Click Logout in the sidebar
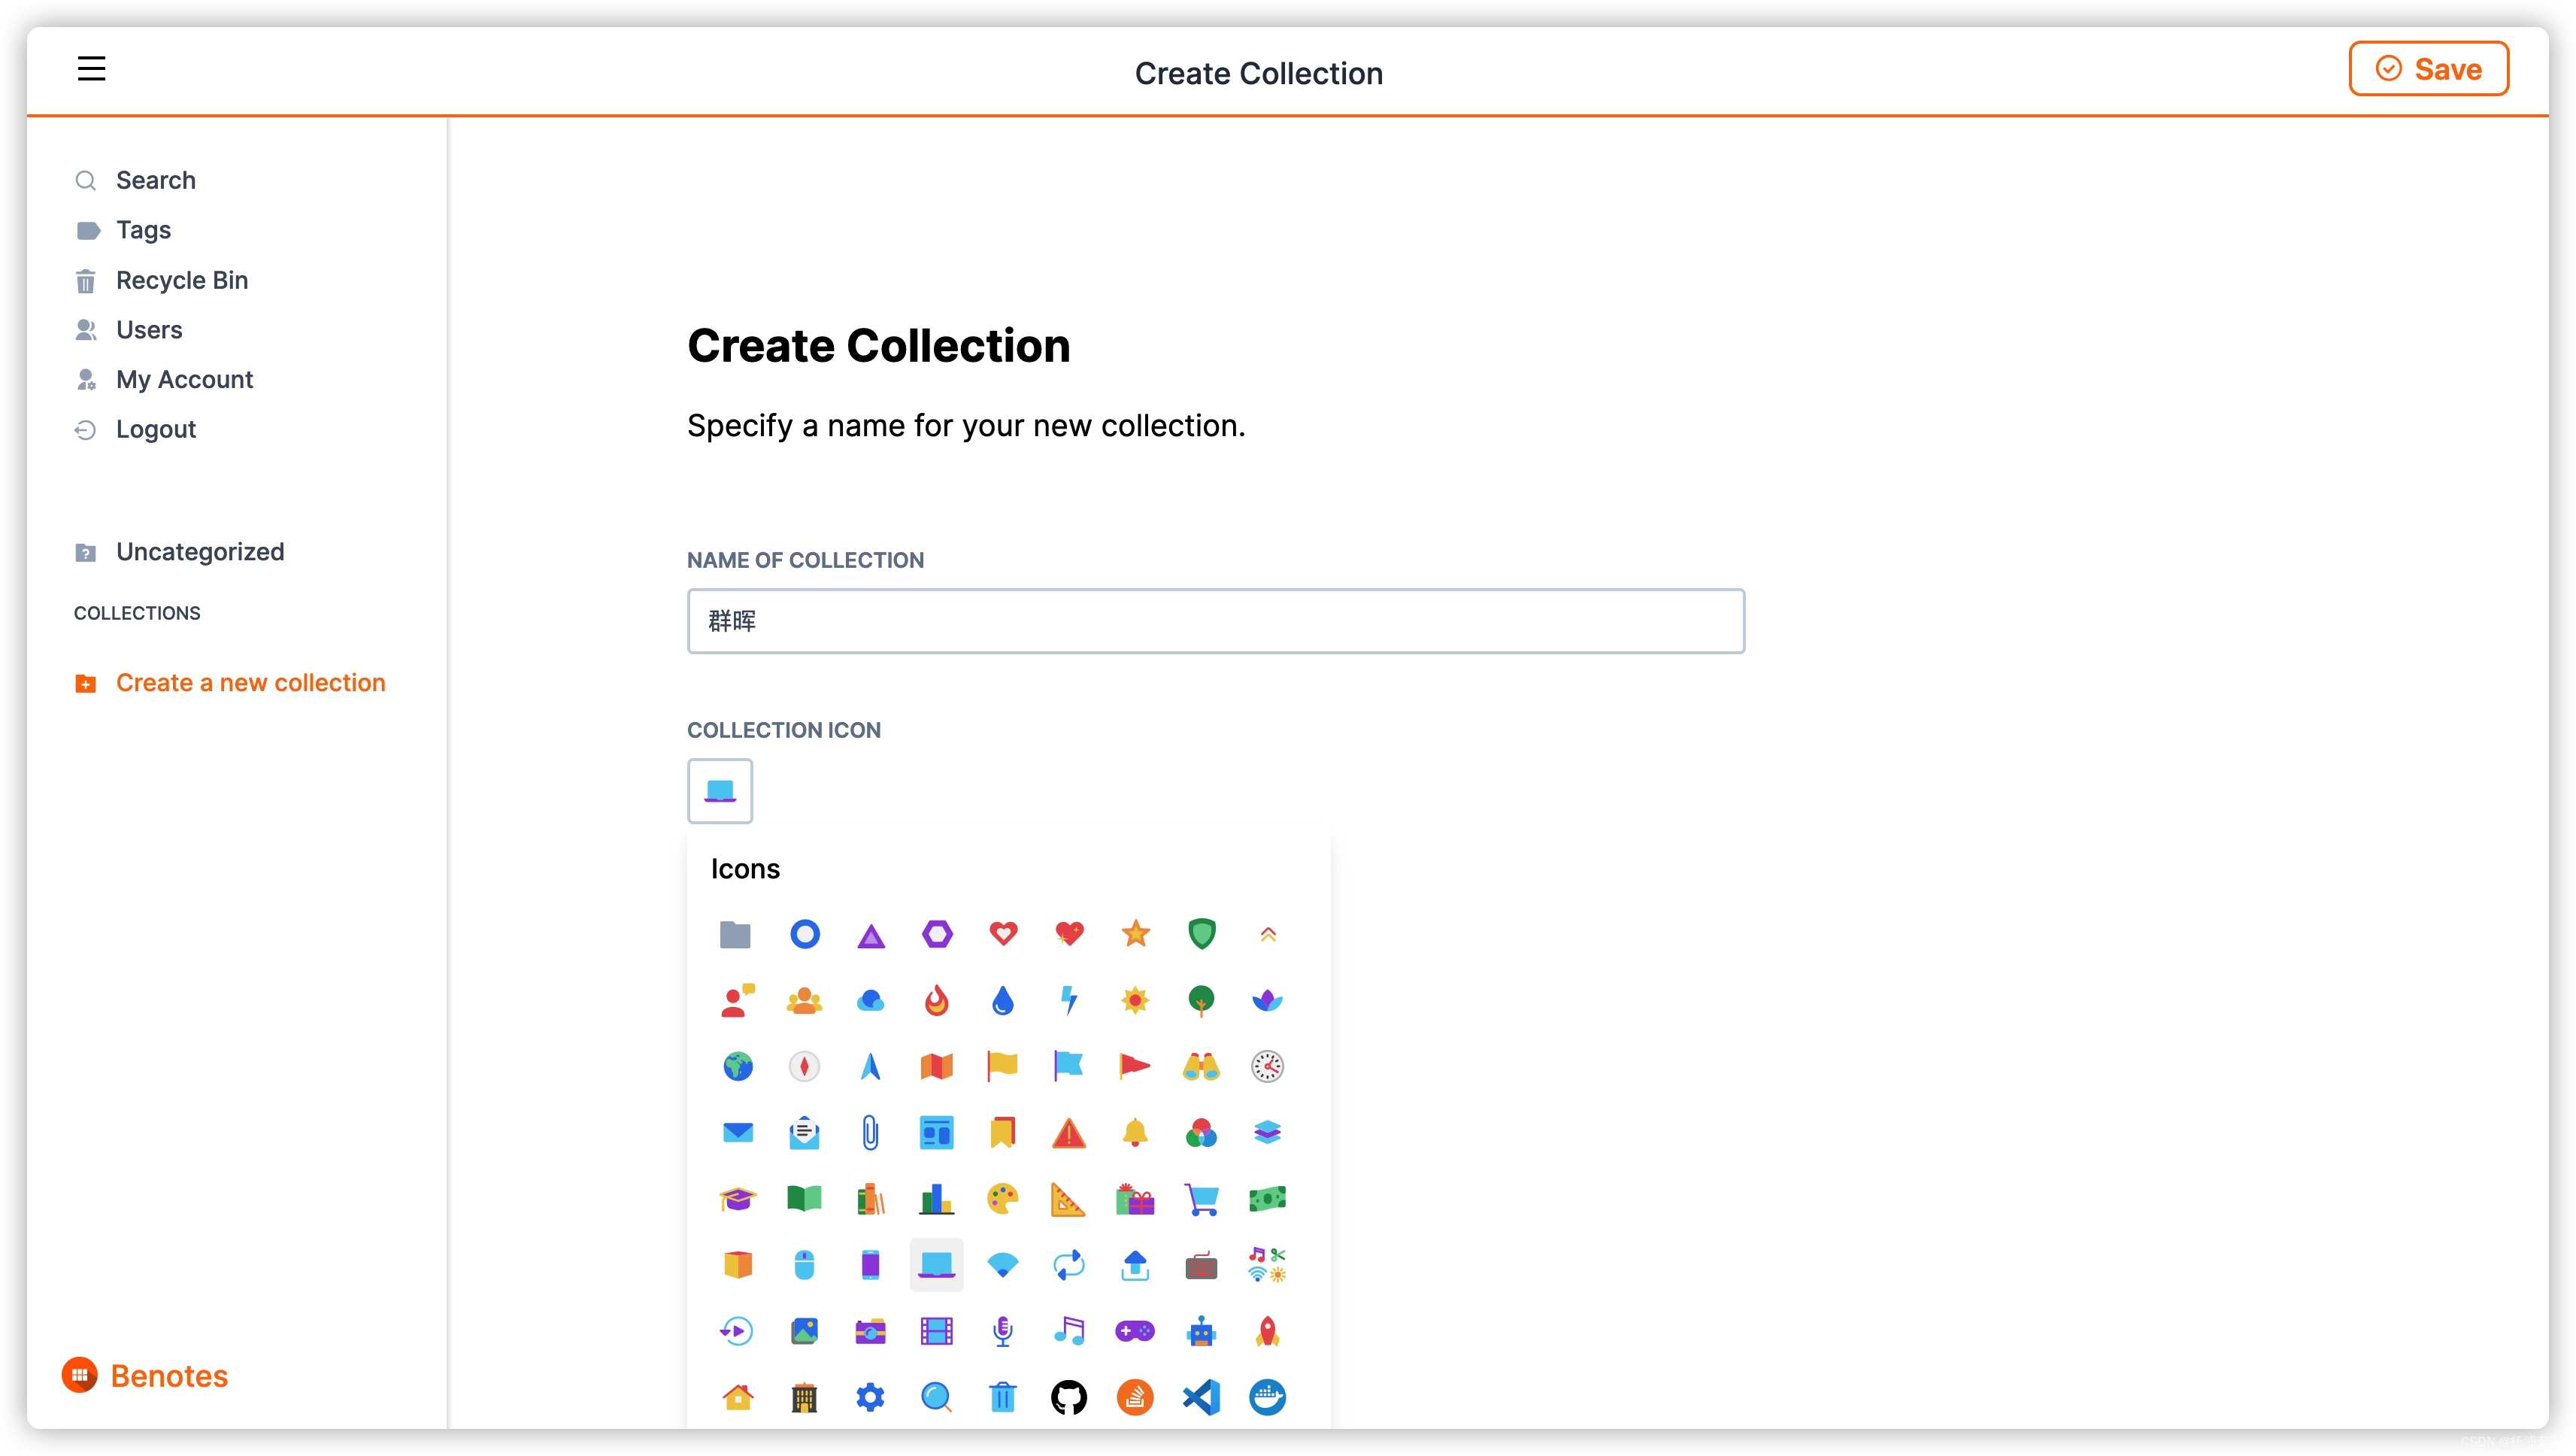 pyautogui.click(x=155, y=430)
